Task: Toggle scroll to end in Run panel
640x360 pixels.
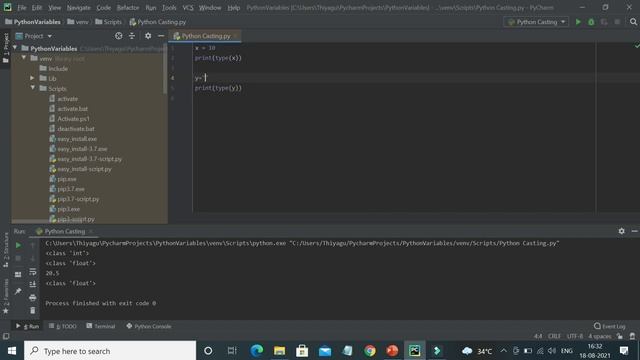Action: [33, 284]
